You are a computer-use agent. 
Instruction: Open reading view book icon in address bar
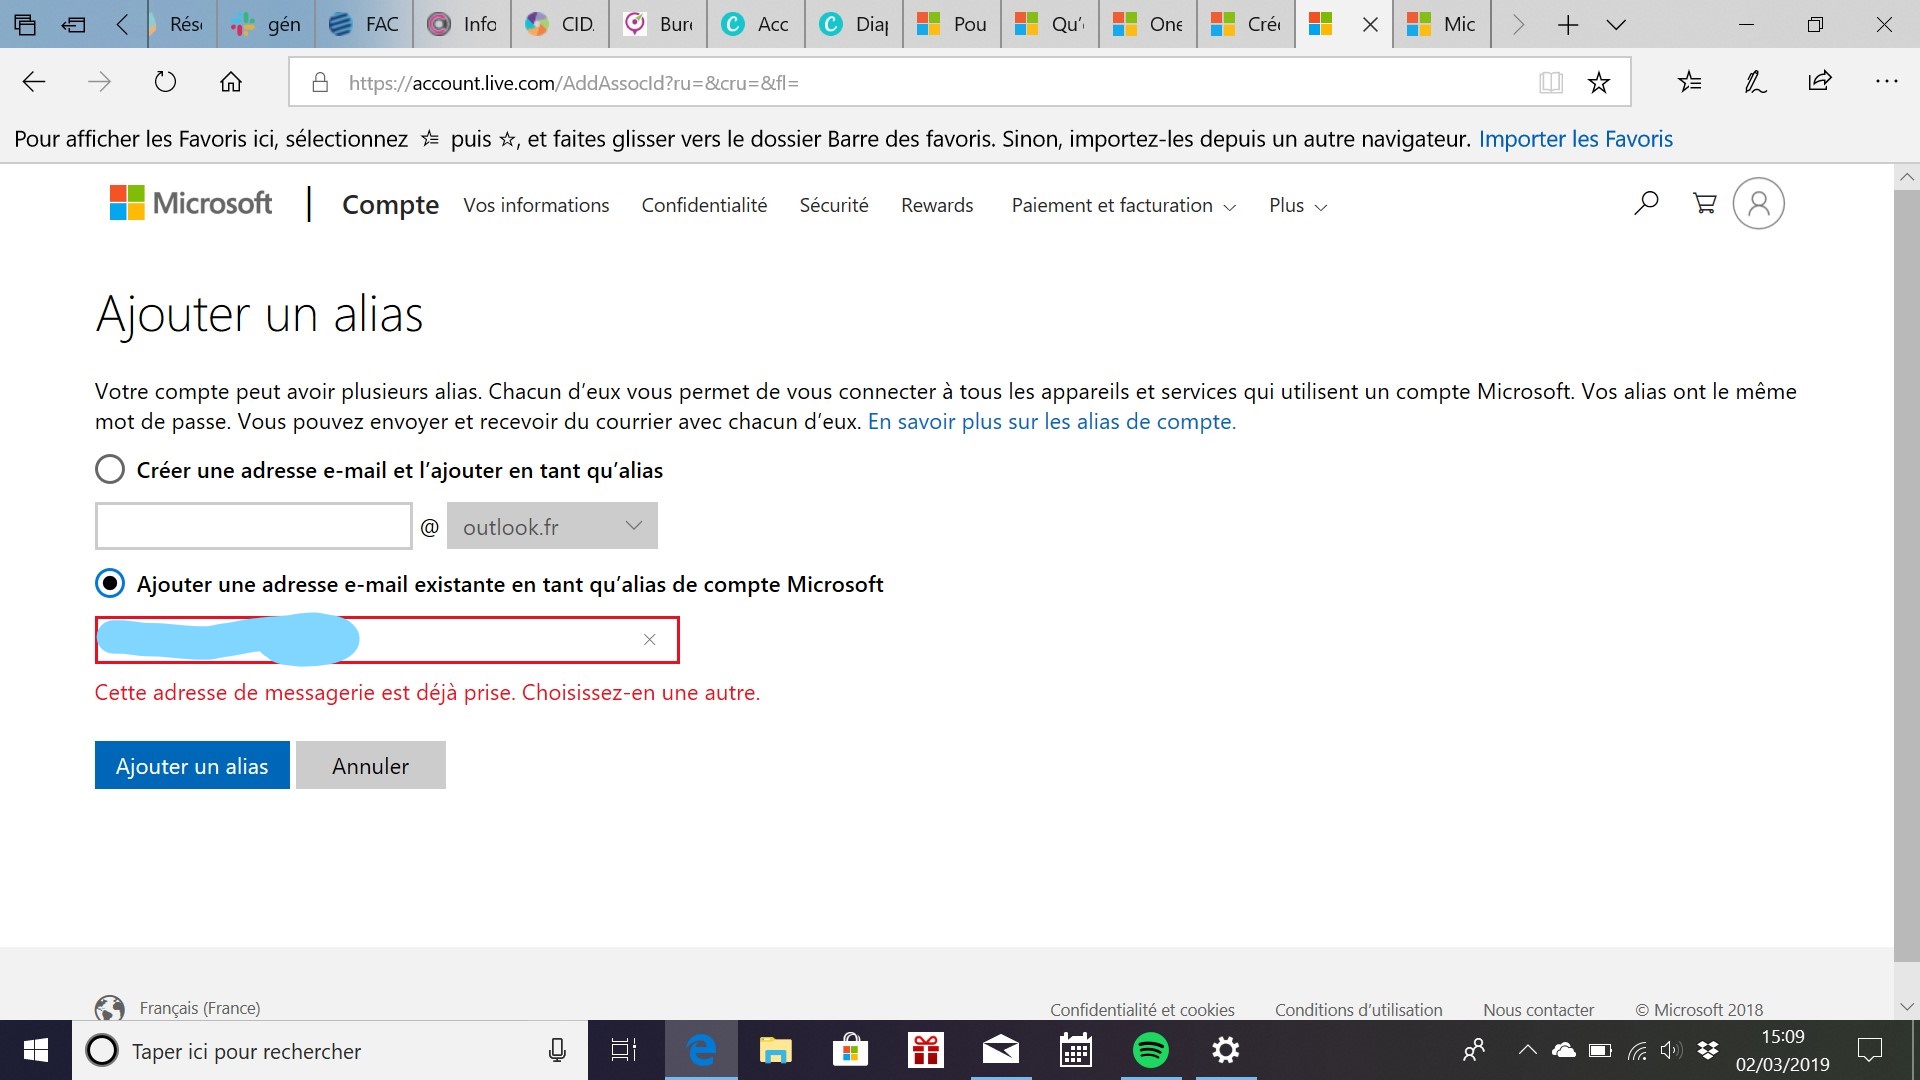[x=1550, y=83]
